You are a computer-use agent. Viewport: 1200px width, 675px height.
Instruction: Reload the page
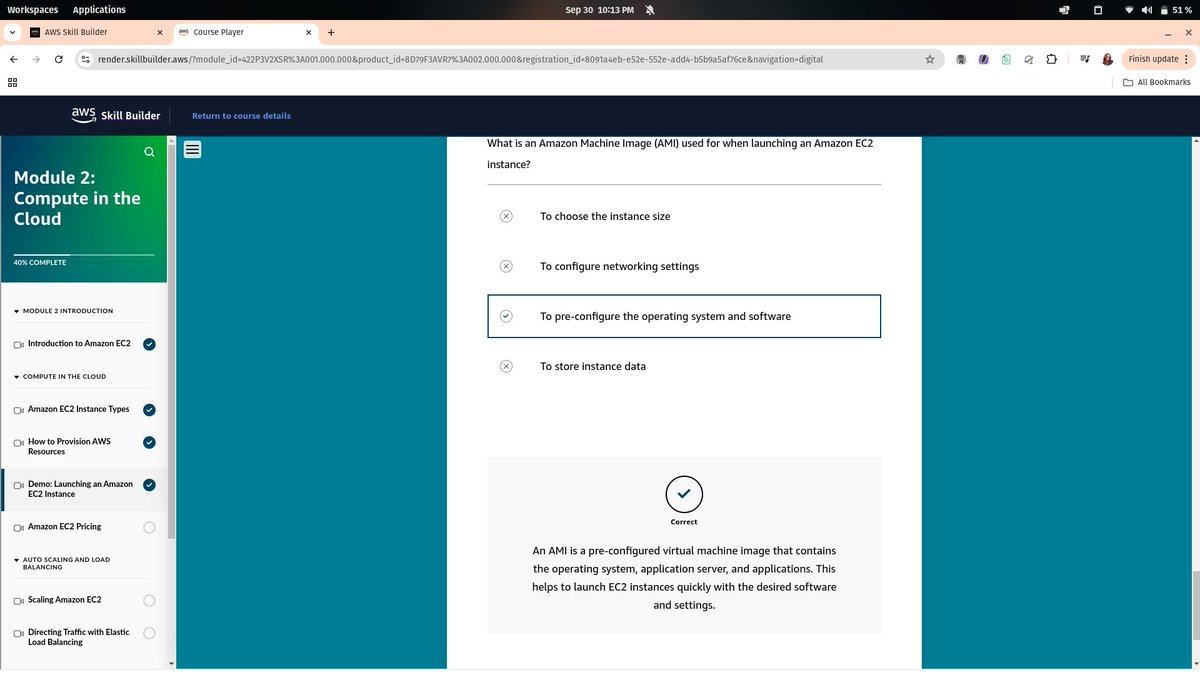click(59, 59)
